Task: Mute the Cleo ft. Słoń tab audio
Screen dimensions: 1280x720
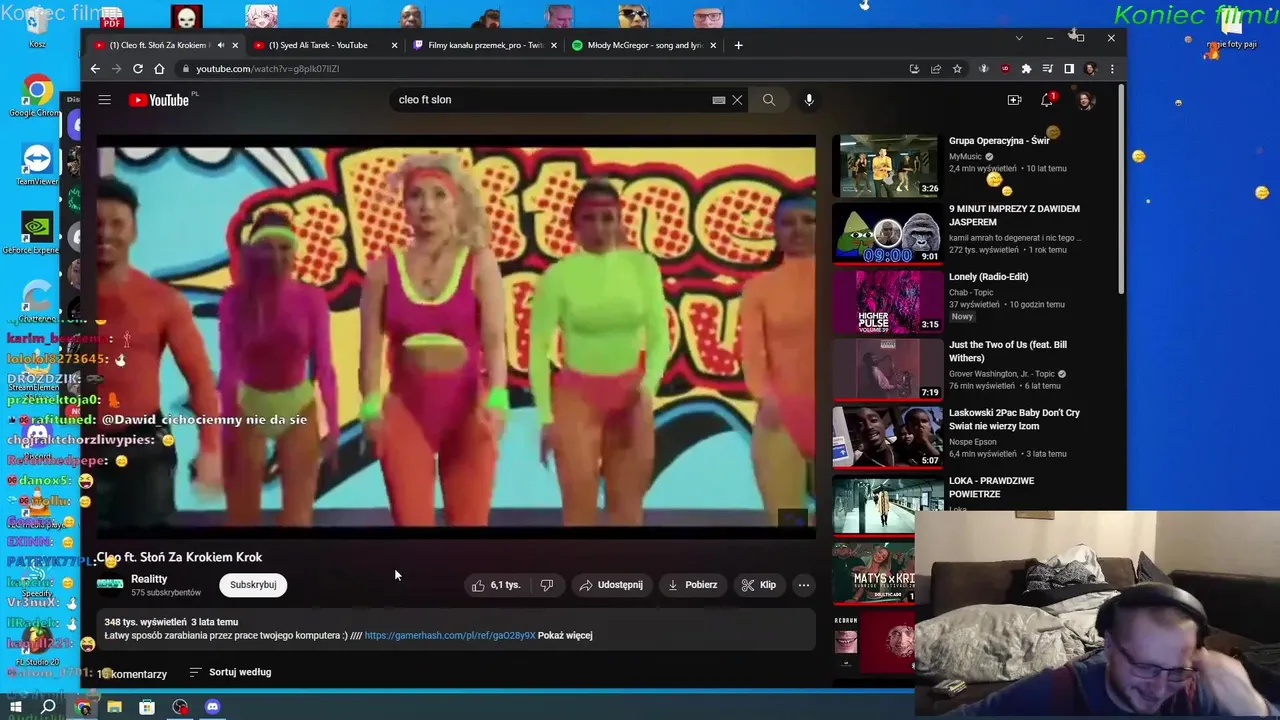Action: (x=221, y=45)
